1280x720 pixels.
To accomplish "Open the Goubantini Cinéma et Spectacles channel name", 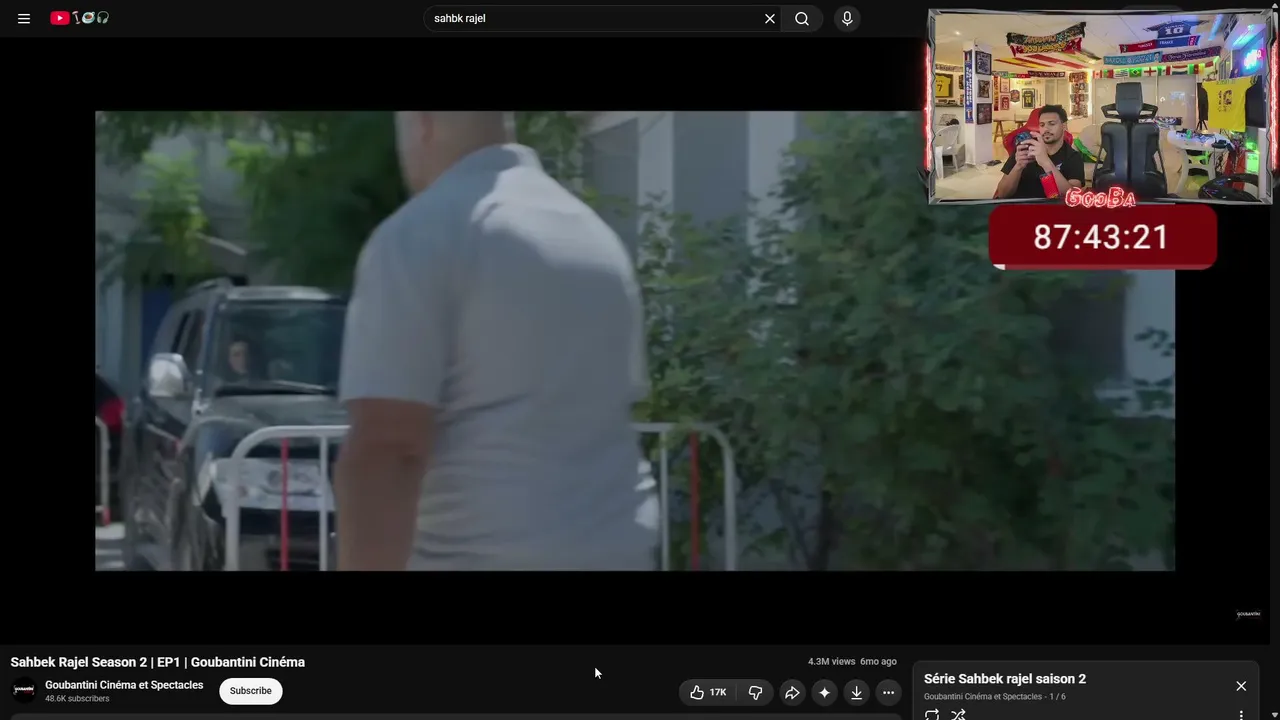I will pos(124,685).
